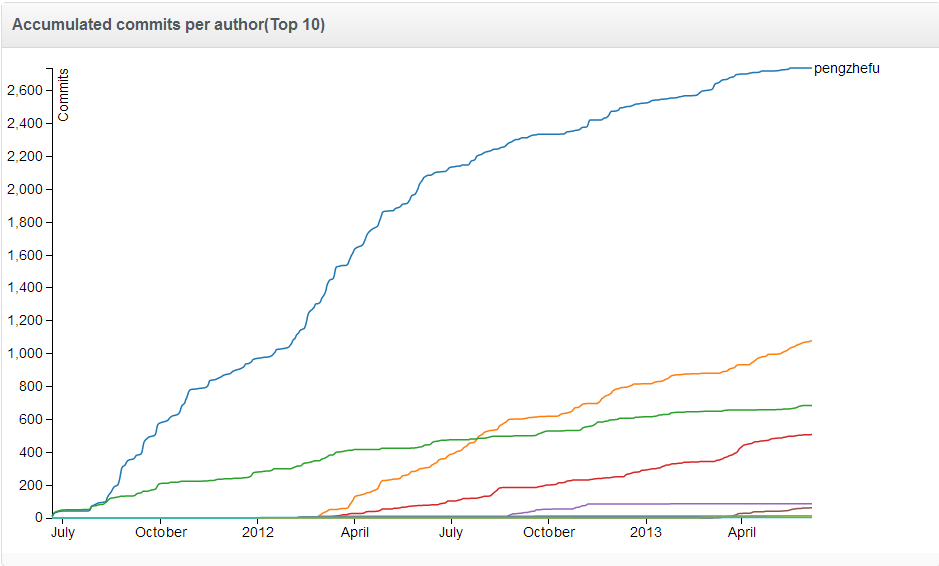Click the 2013 x-axis tick label
This screenshot has height=566, width=939.
coord(646,533)
